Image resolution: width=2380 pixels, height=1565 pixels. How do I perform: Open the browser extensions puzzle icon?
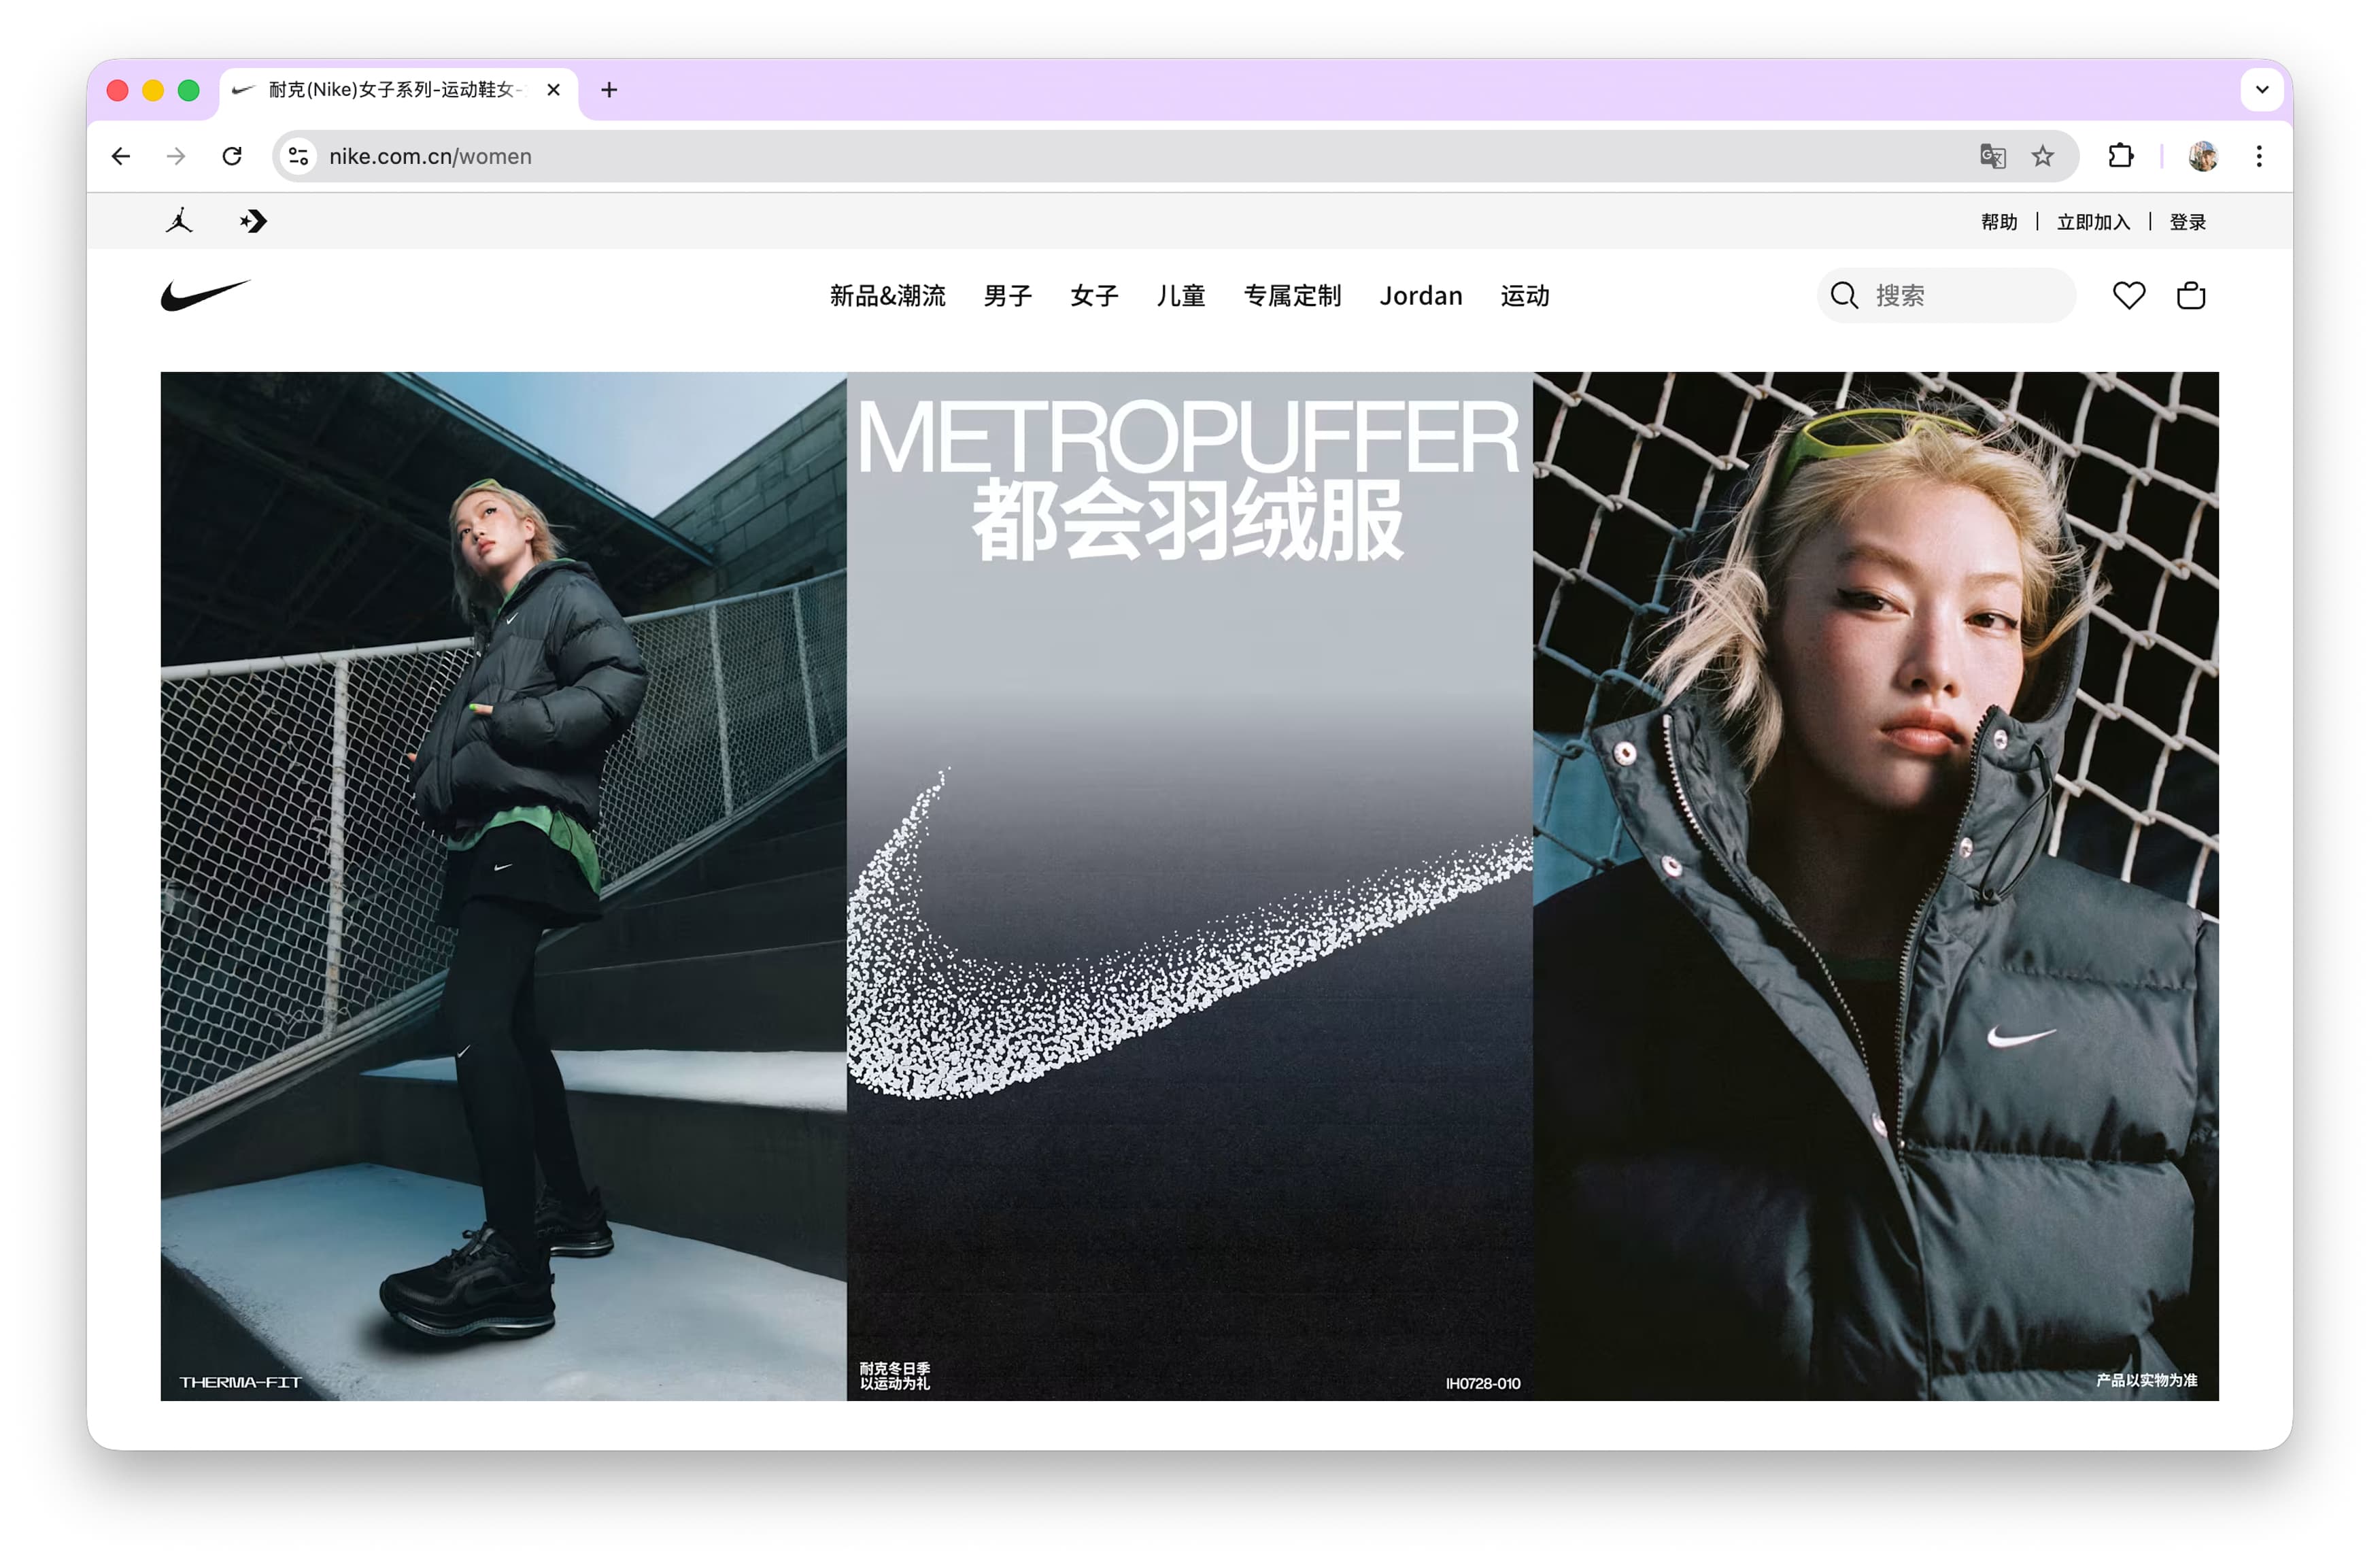2120,156
